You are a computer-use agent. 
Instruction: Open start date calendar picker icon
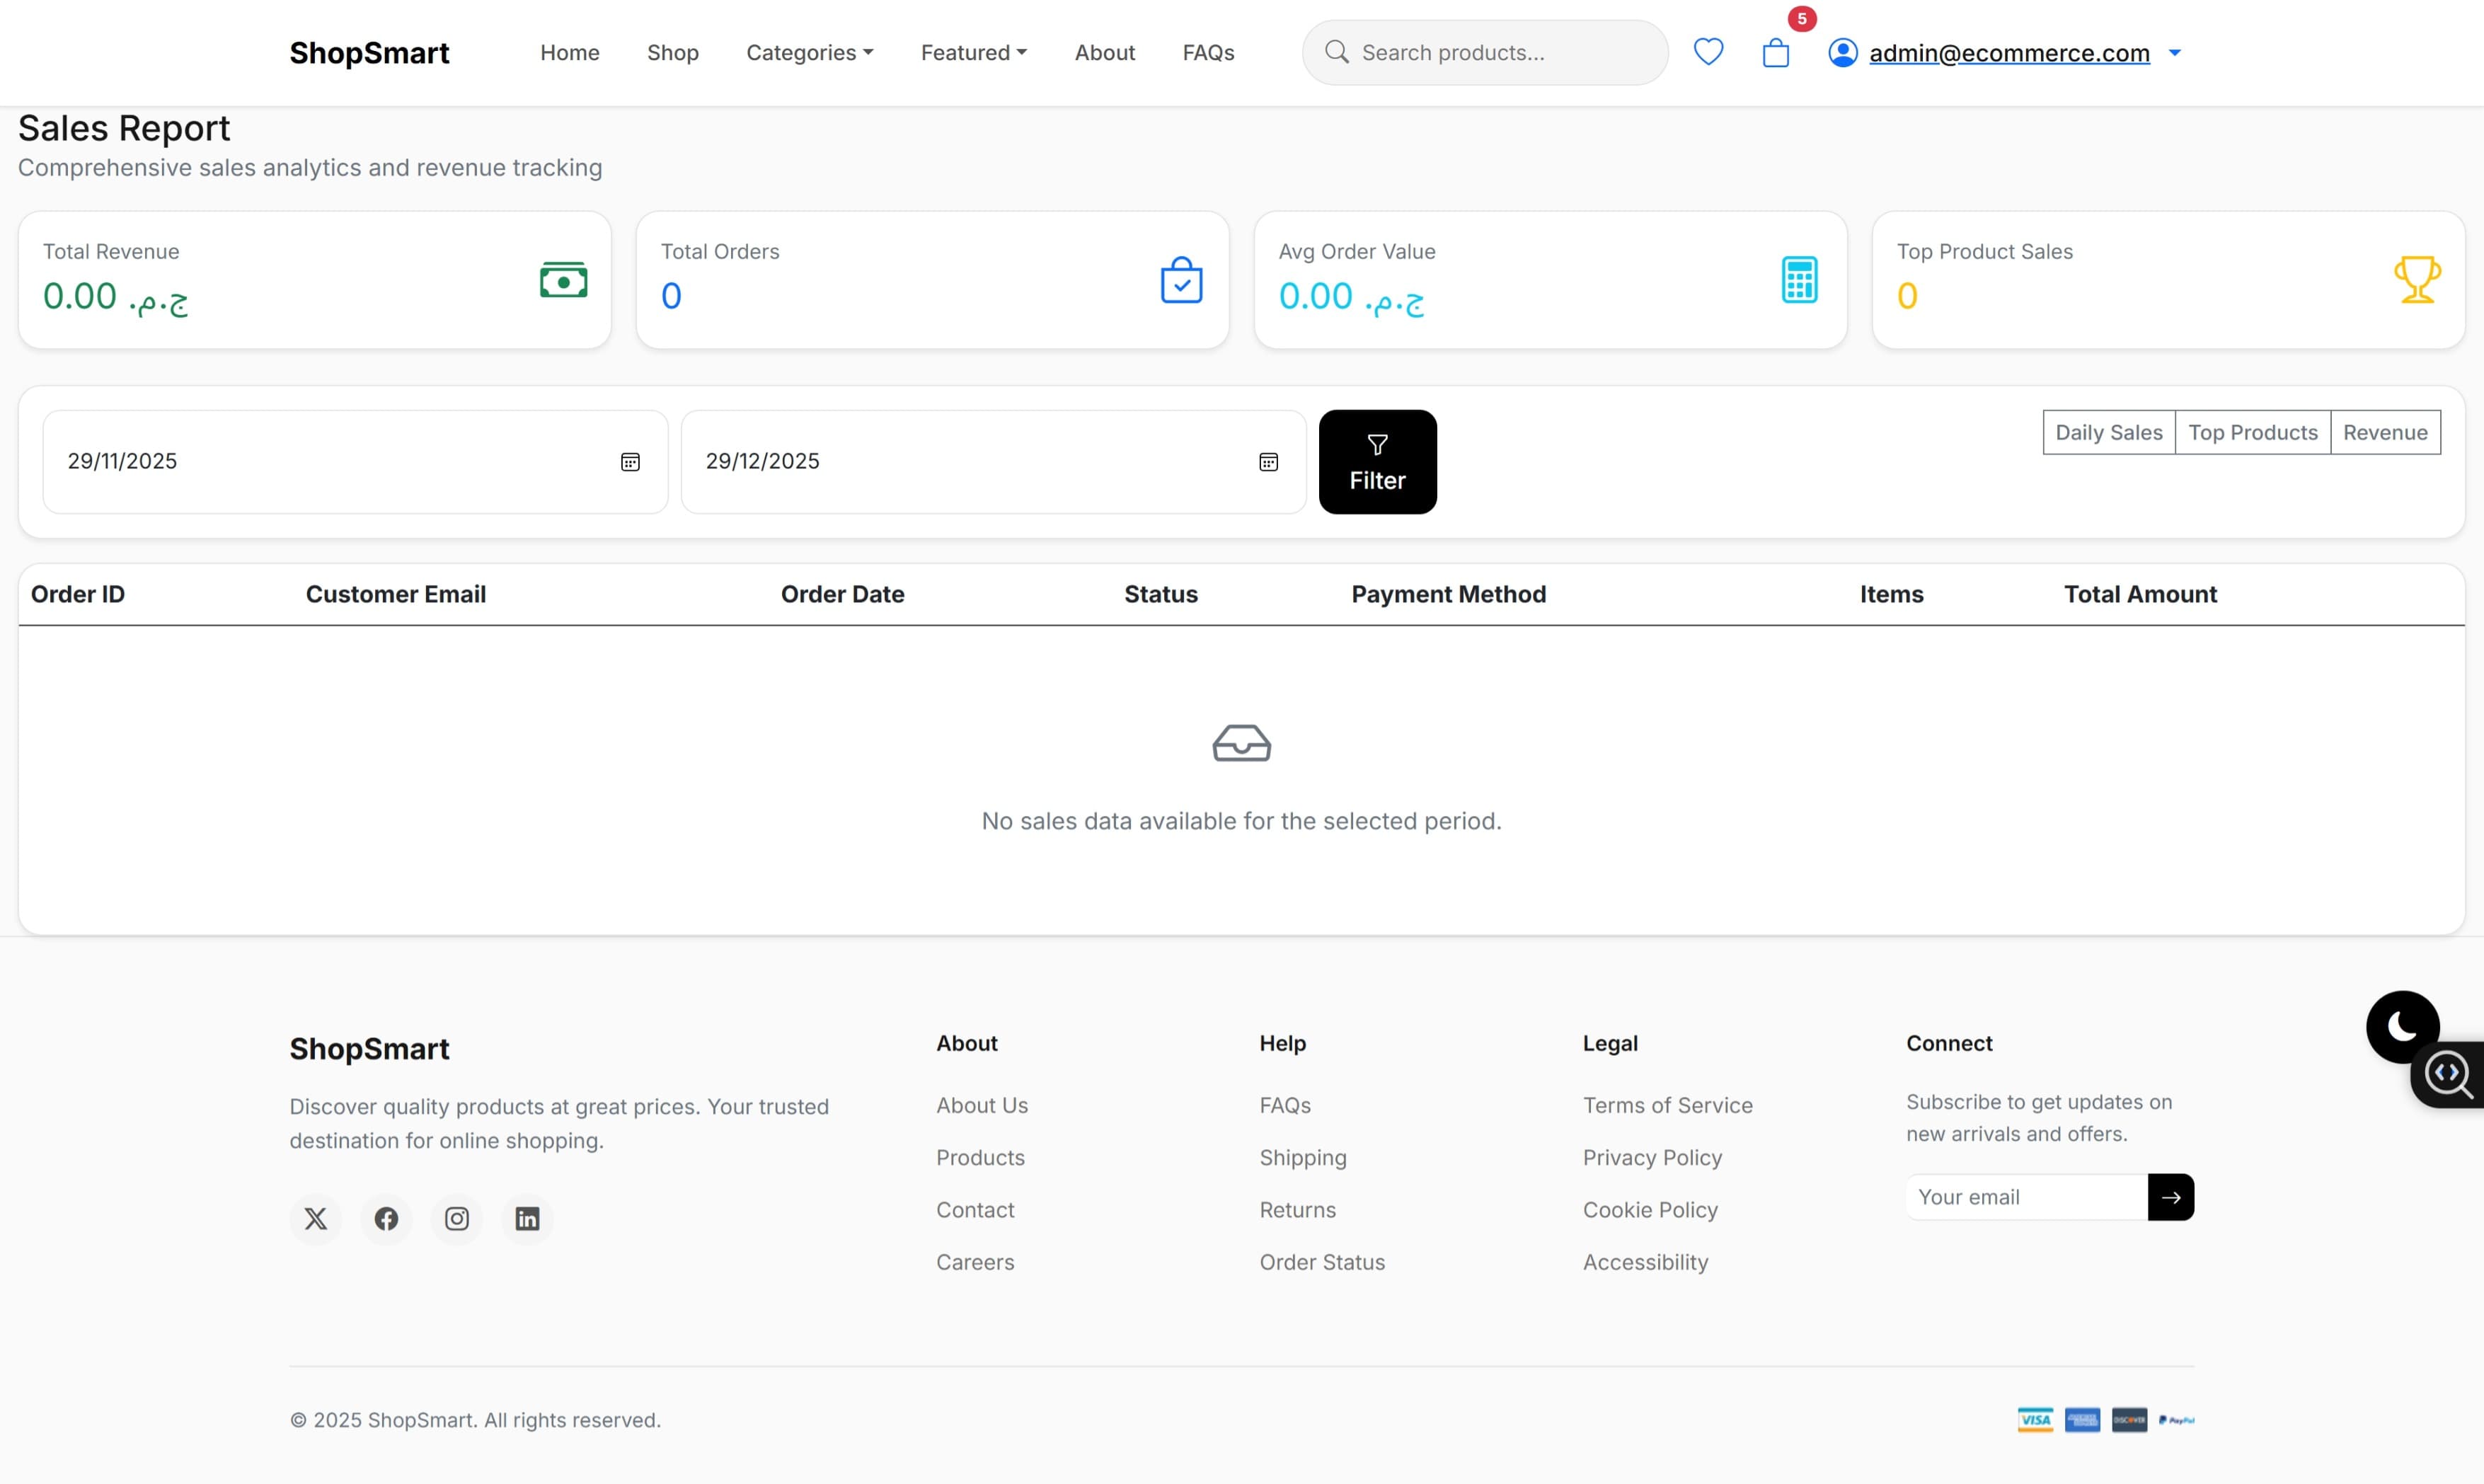point(630,462)
